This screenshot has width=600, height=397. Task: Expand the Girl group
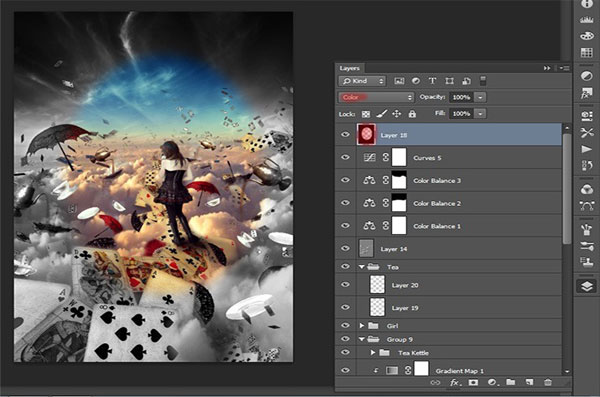coord(362,325)
